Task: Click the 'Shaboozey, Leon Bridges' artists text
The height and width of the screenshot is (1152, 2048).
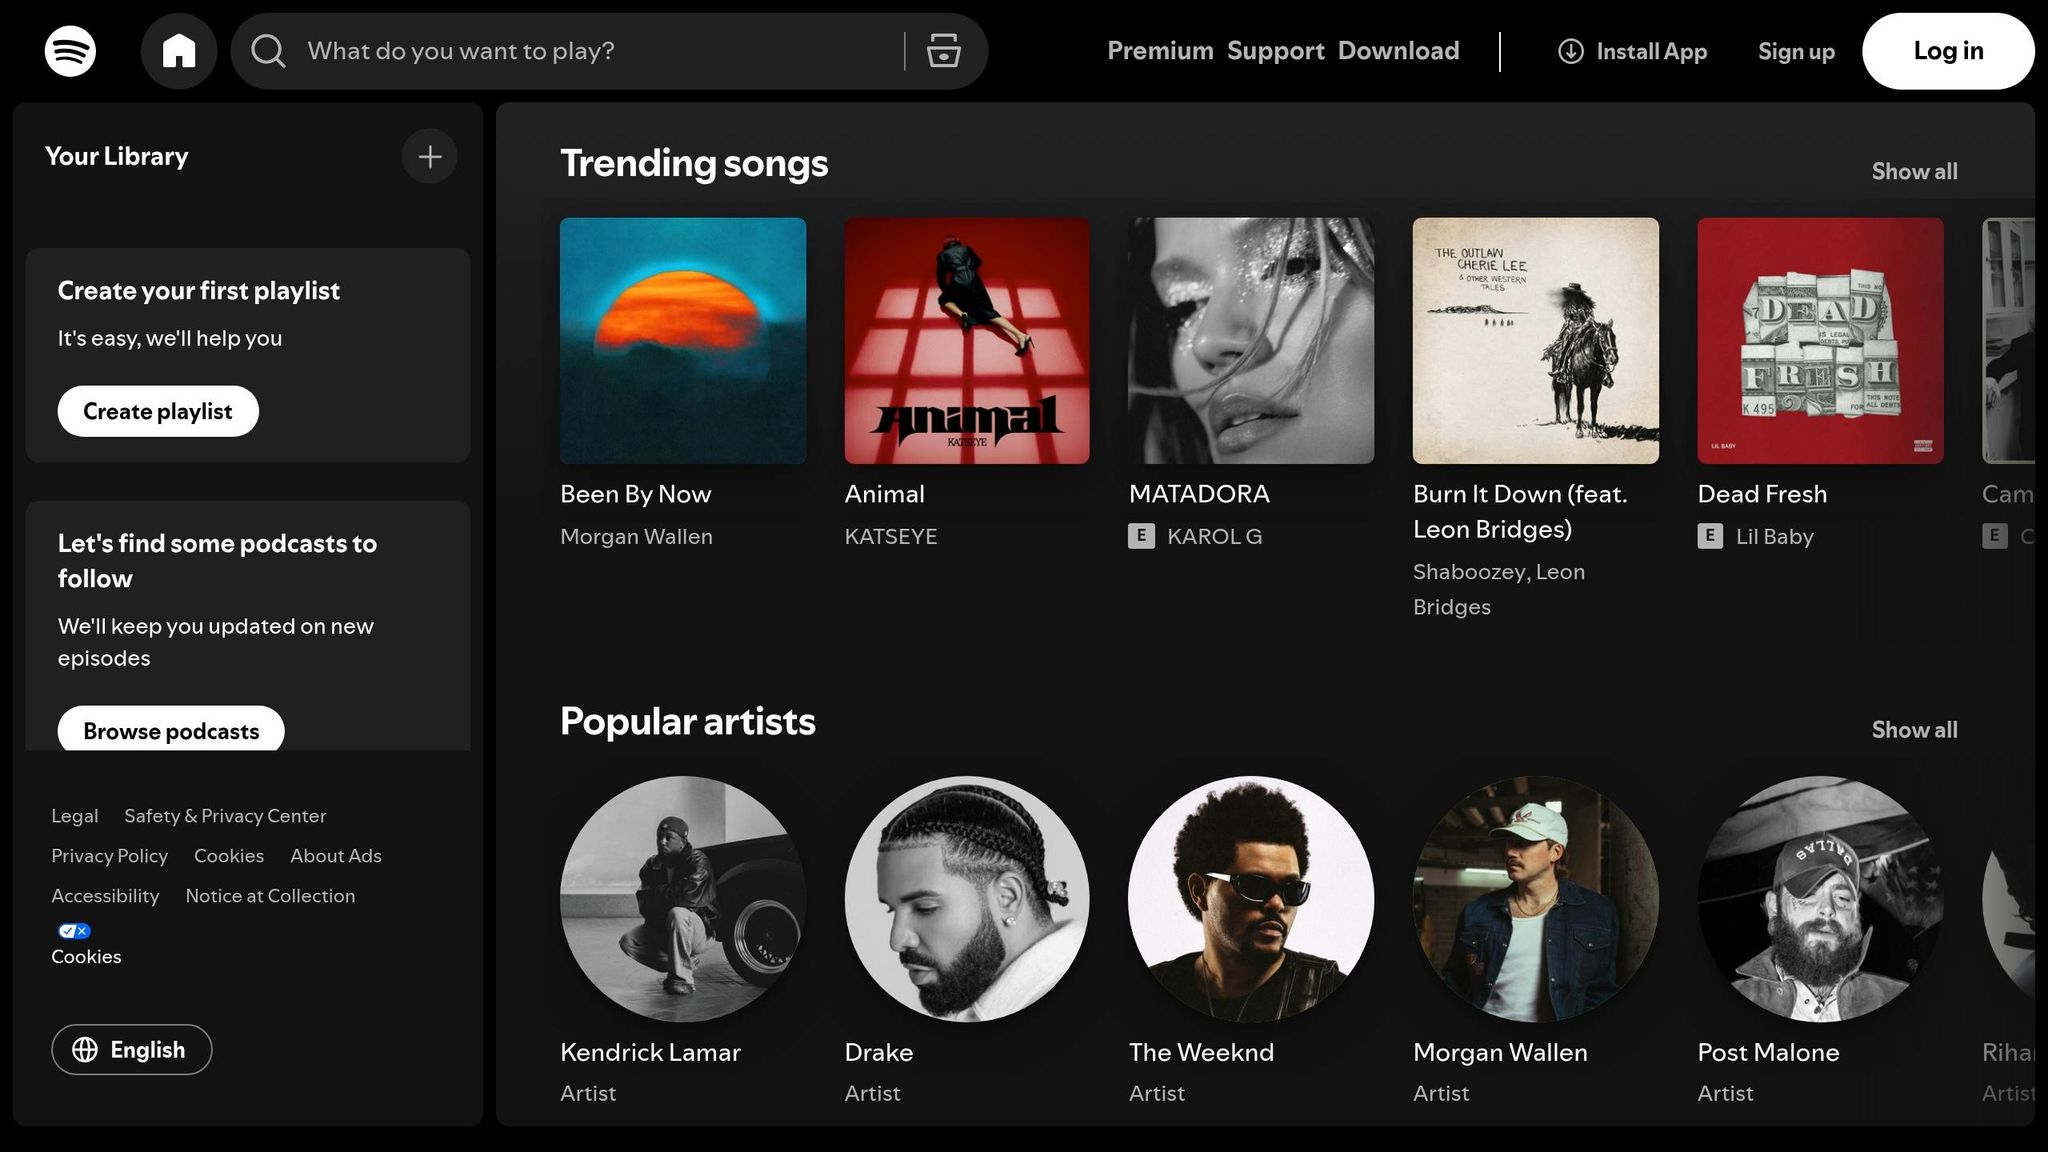Action: pos(1499,589)
